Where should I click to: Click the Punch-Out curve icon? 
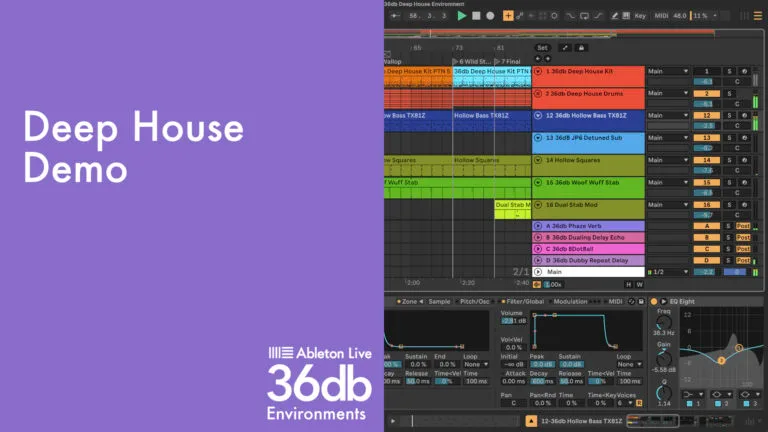pos(599,16)
